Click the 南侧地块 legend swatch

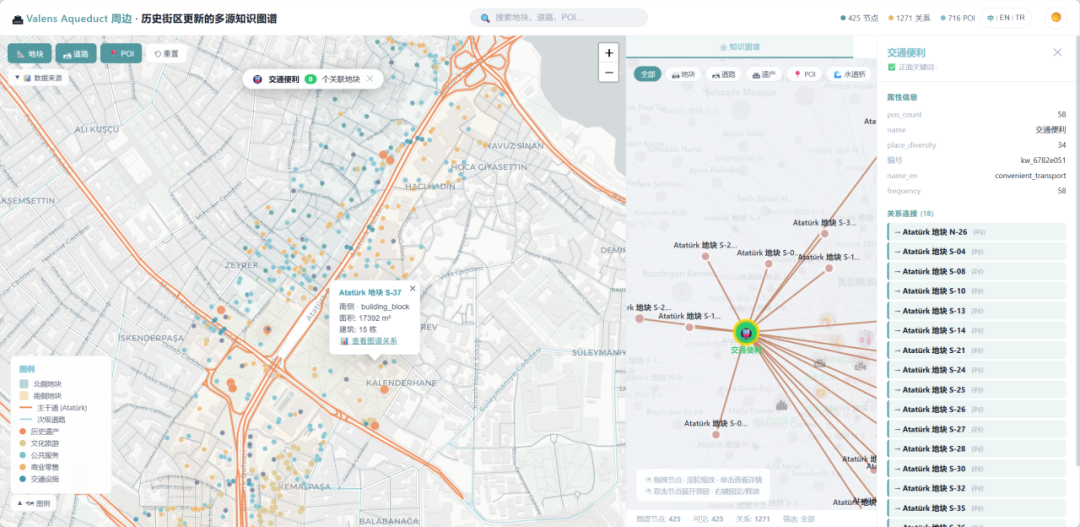pyautogui.click(x=24, y=395)
